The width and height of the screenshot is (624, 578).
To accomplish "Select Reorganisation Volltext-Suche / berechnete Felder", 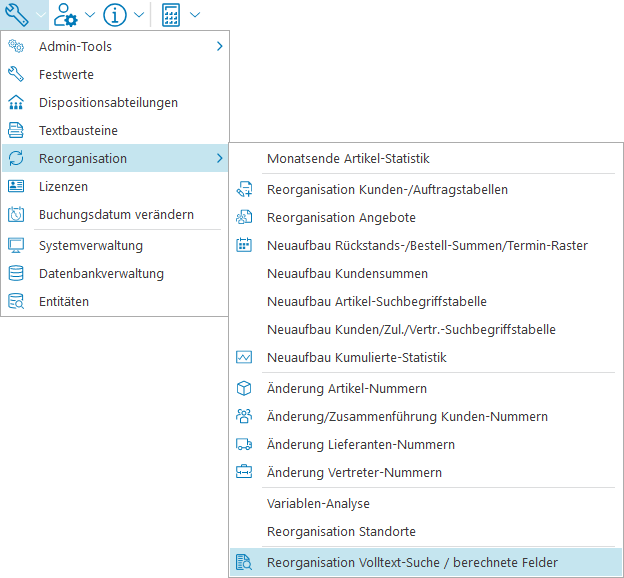I will tap(412, 563).
